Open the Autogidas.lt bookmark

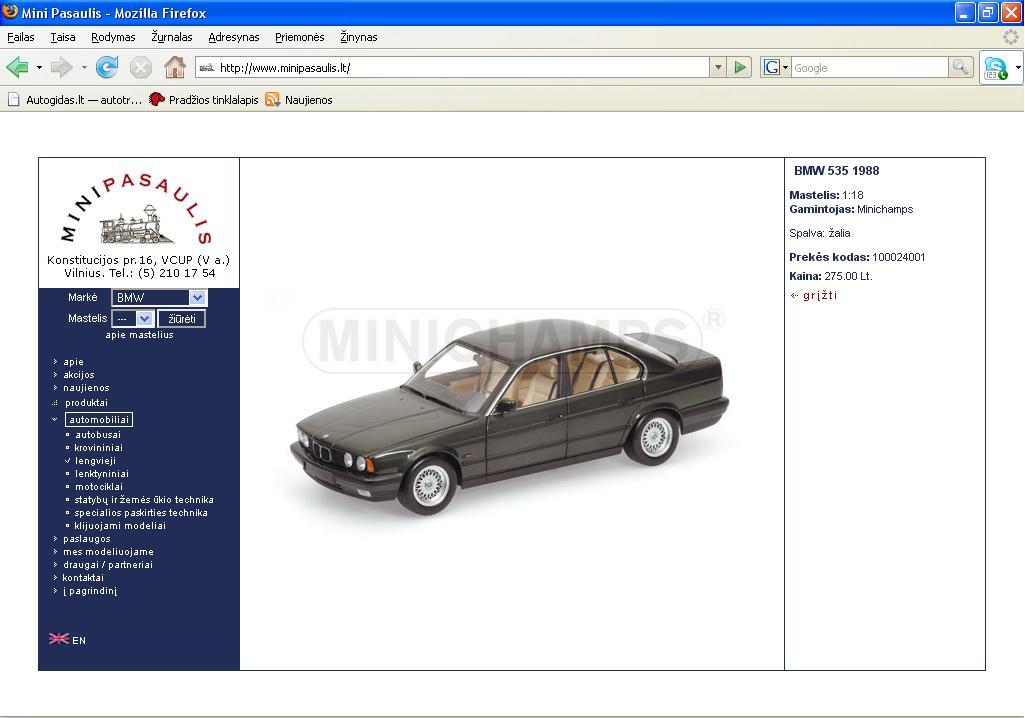84,100
